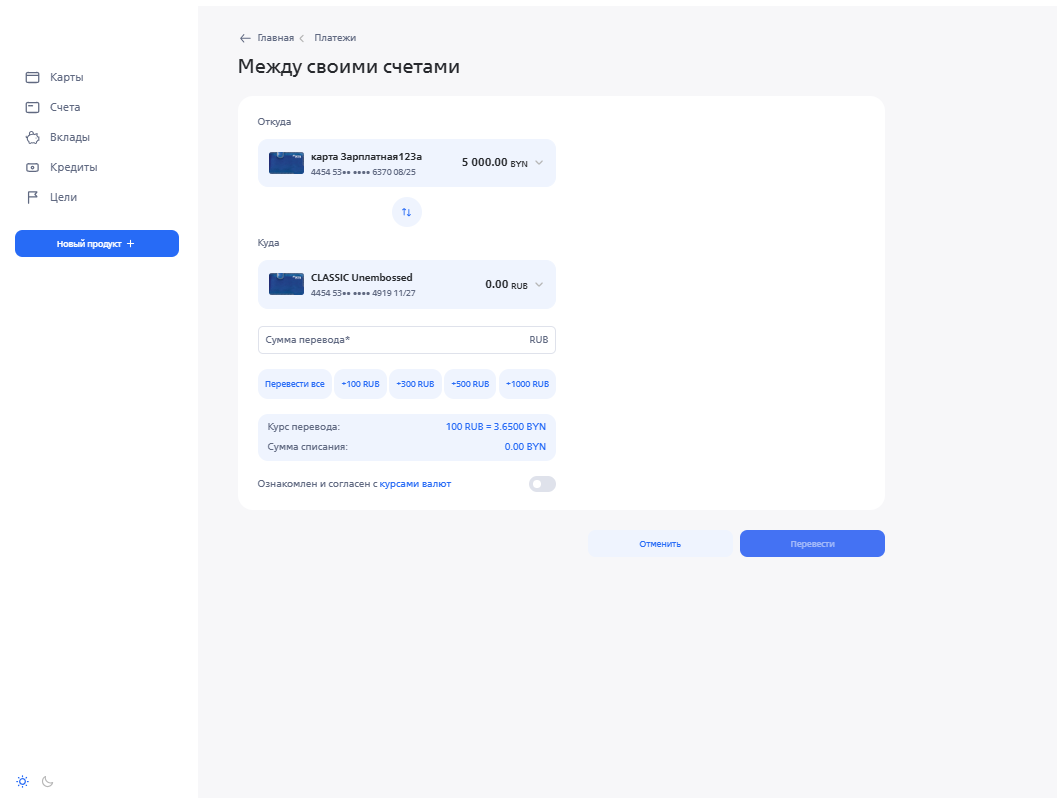Switch to dark theme moon icon
The image size is (1057, 798).
coord(47,781)
